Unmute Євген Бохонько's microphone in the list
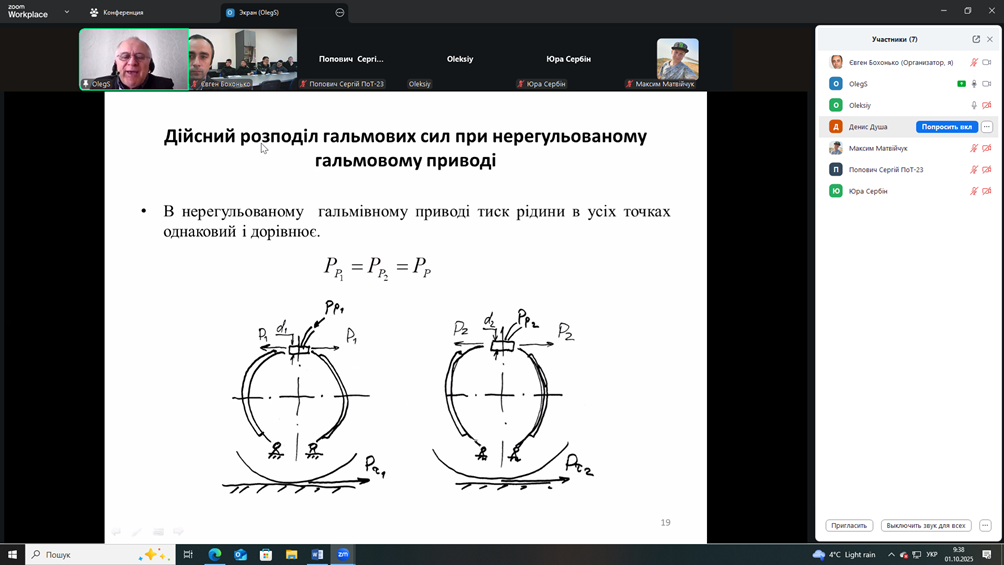Image resolution: width=1004 pixels, height=565 pixels. 974,62
